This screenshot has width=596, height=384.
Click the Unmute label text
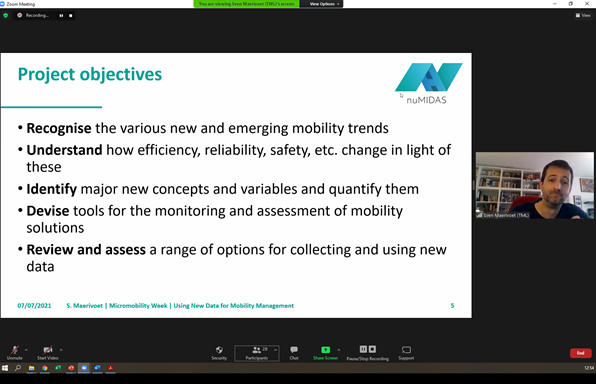point(14,358)
